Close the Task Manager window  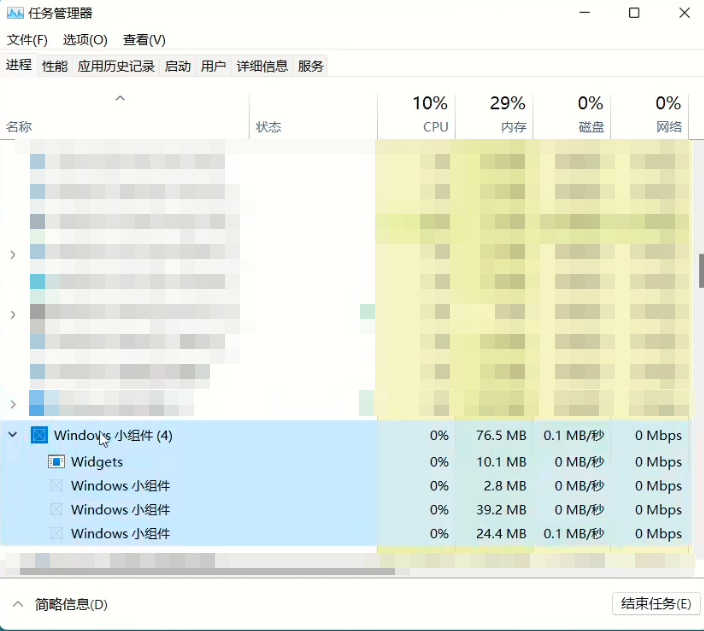coord(684,13)
